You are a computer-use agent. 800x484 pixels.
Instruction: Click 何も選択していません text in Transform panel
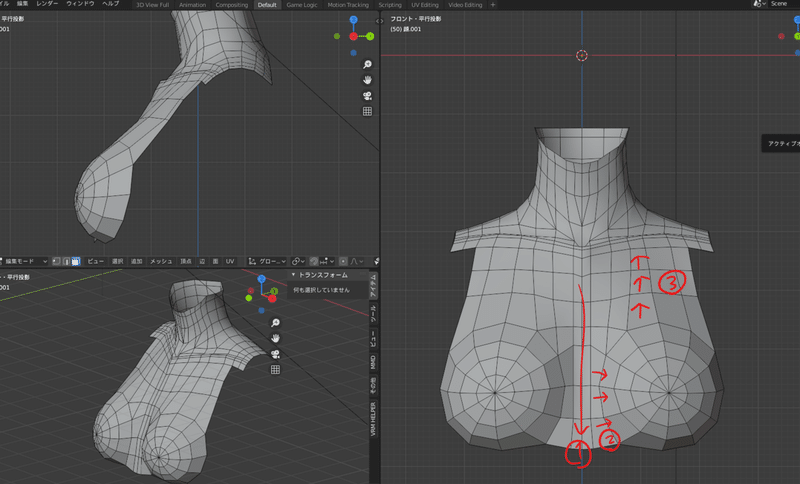tap(321, 290)
